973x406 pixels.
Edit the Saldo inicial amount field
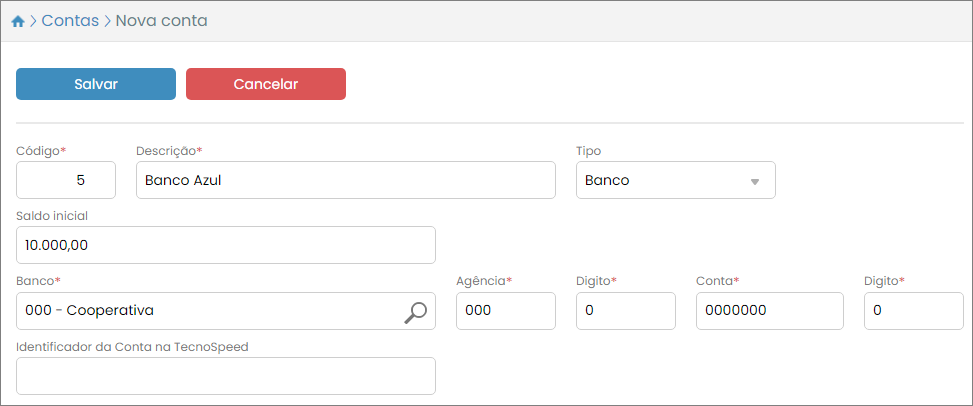pyautogui.click(x=226, y=246)
